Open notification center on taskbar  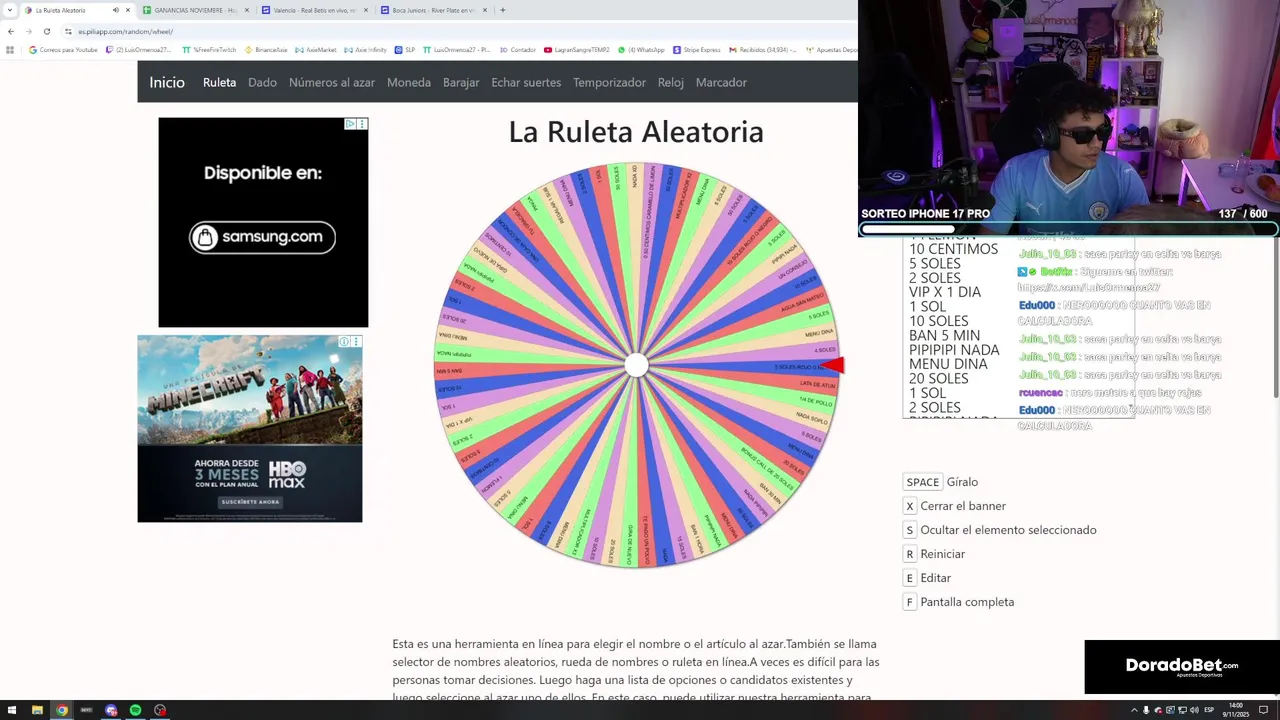click(1262, 710)
